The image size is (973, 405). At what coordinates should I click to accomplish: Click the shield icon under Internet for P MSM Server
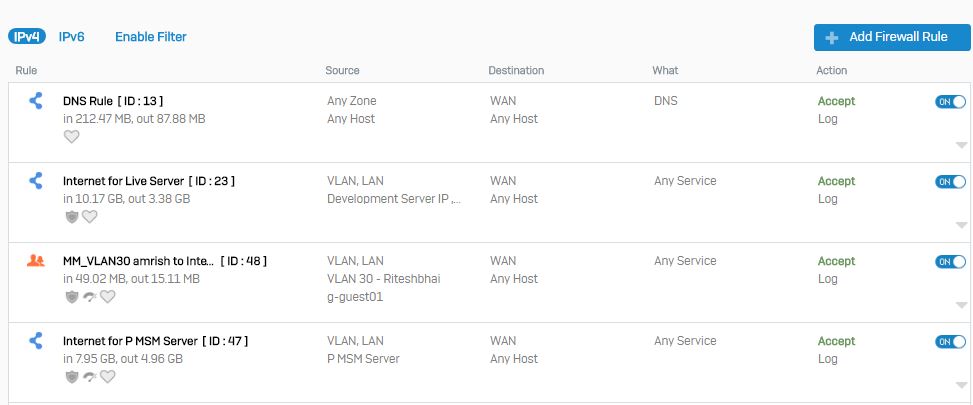pyautogui.click(x=72, y=377)
